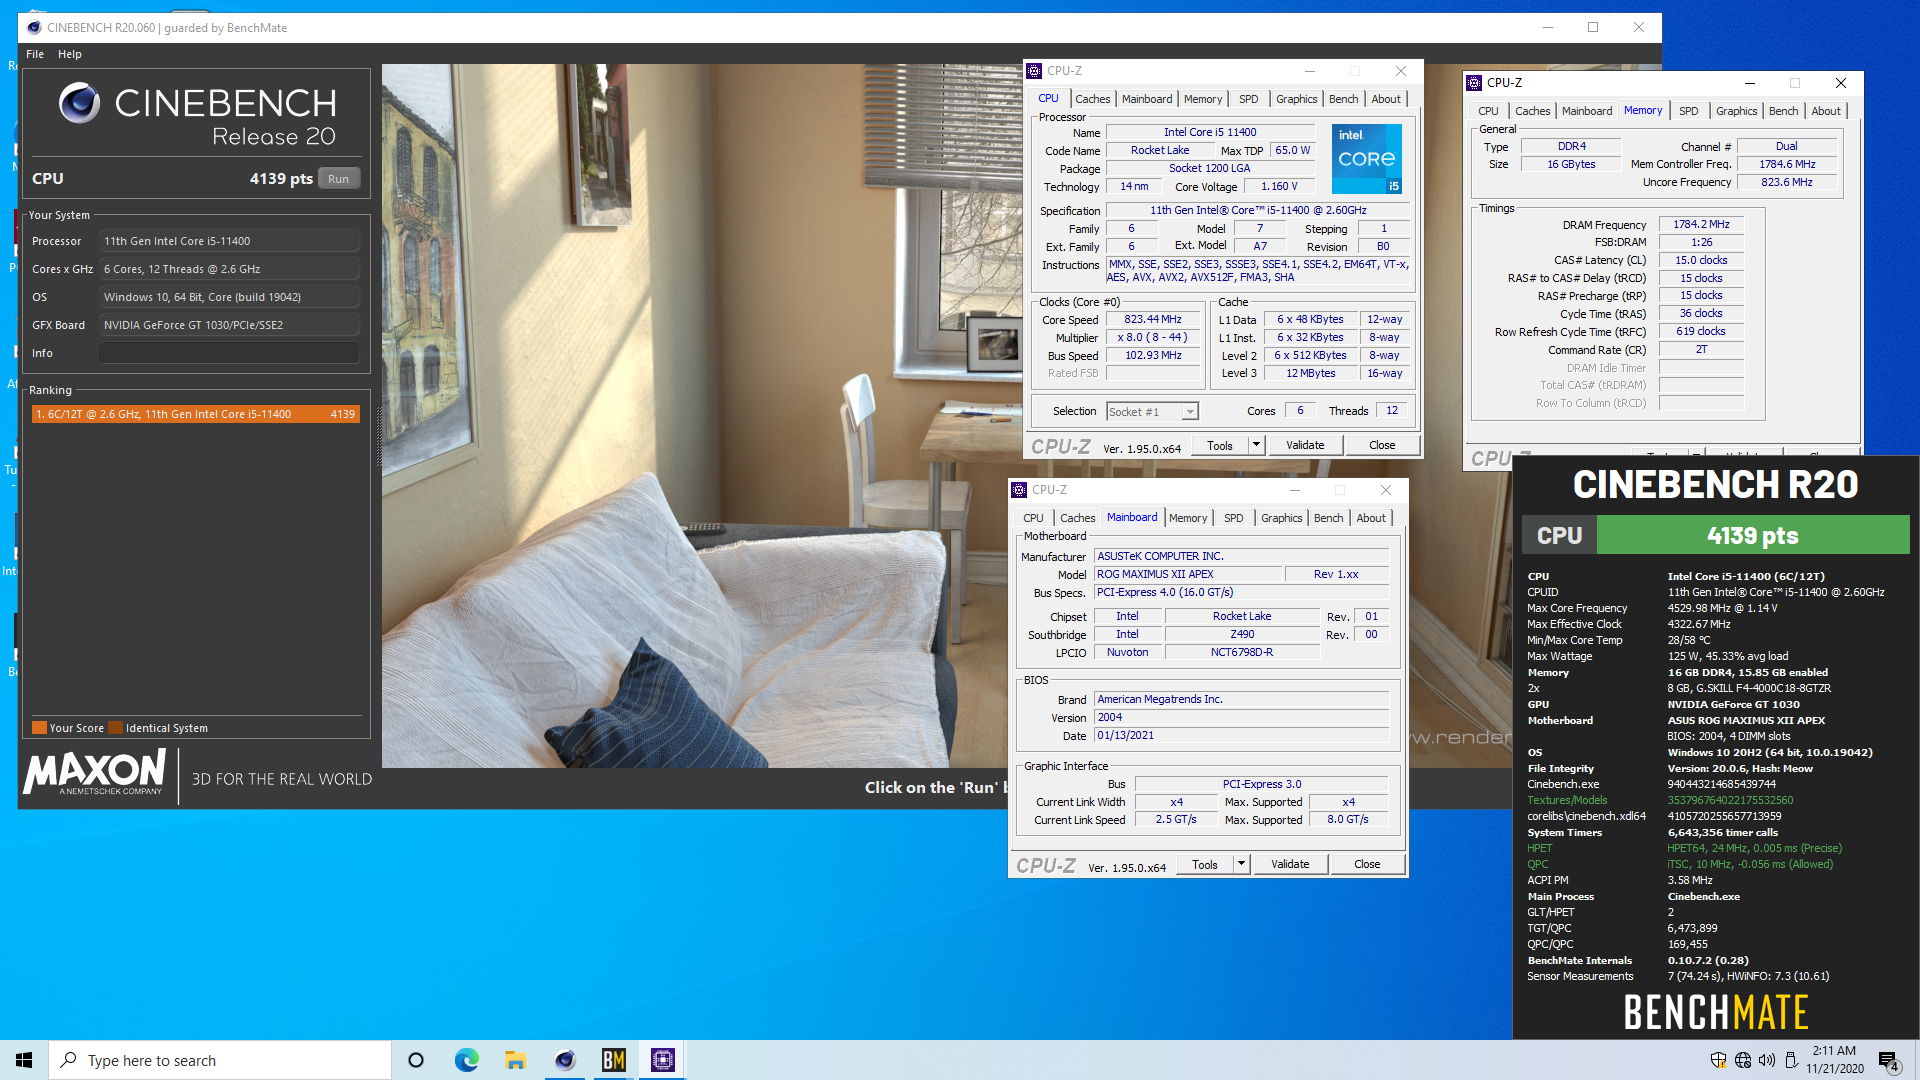Select the ranking entry 6C/12T i5-11400

click(x=195, y=414)
